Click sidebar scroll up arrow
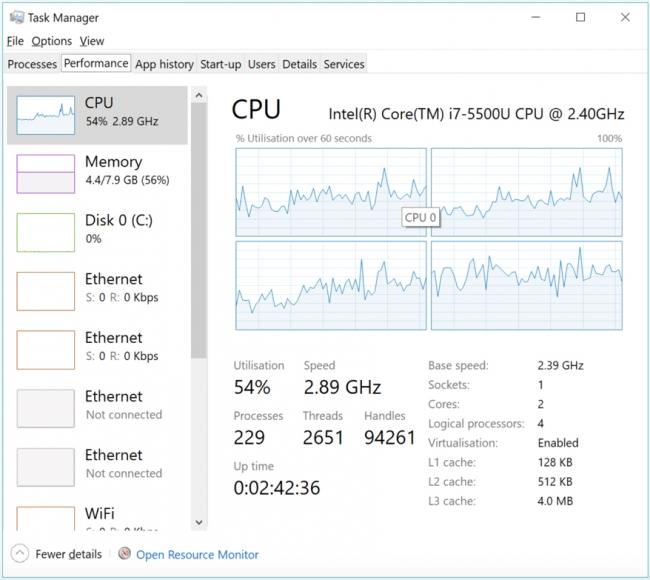Viewport: 650px width, 580px height. 199,95
